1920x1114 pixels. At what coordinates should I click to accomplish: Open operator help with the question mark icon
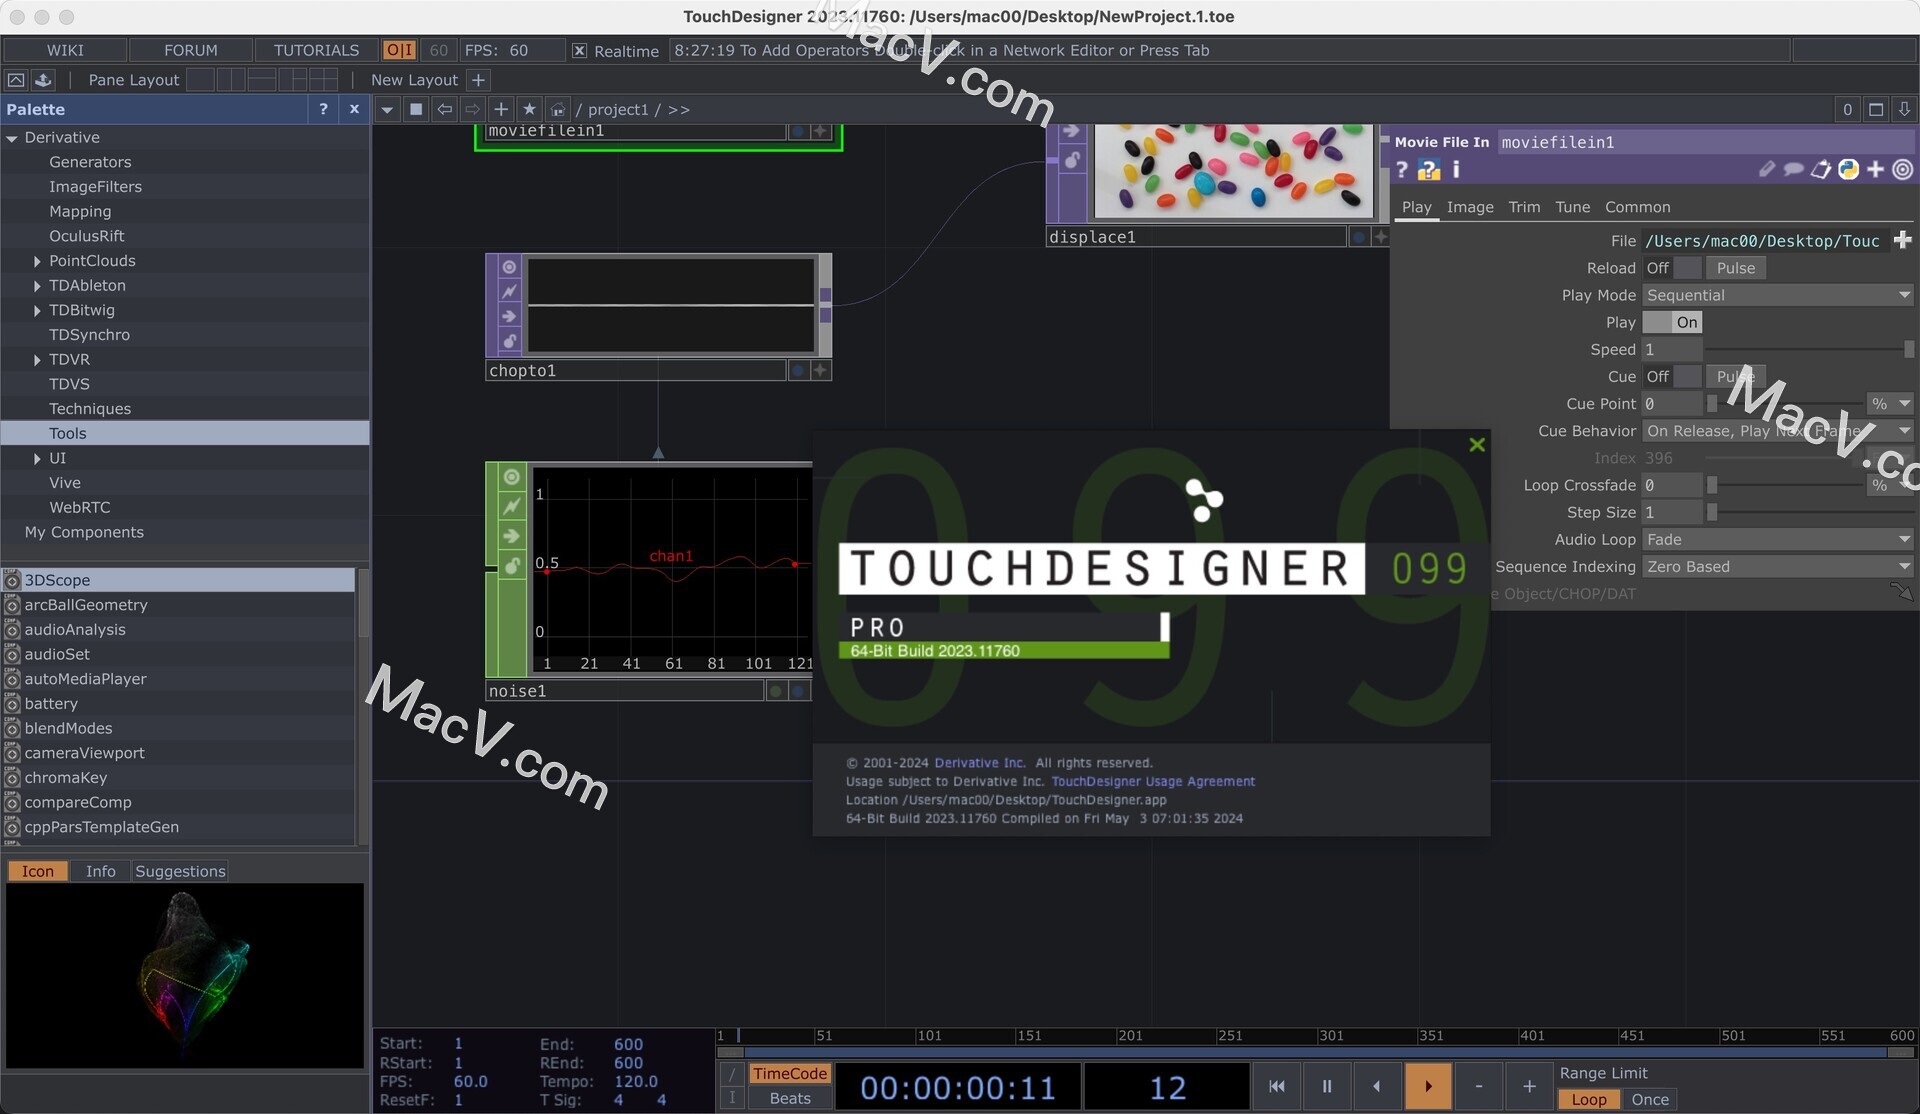point(1401,170)
